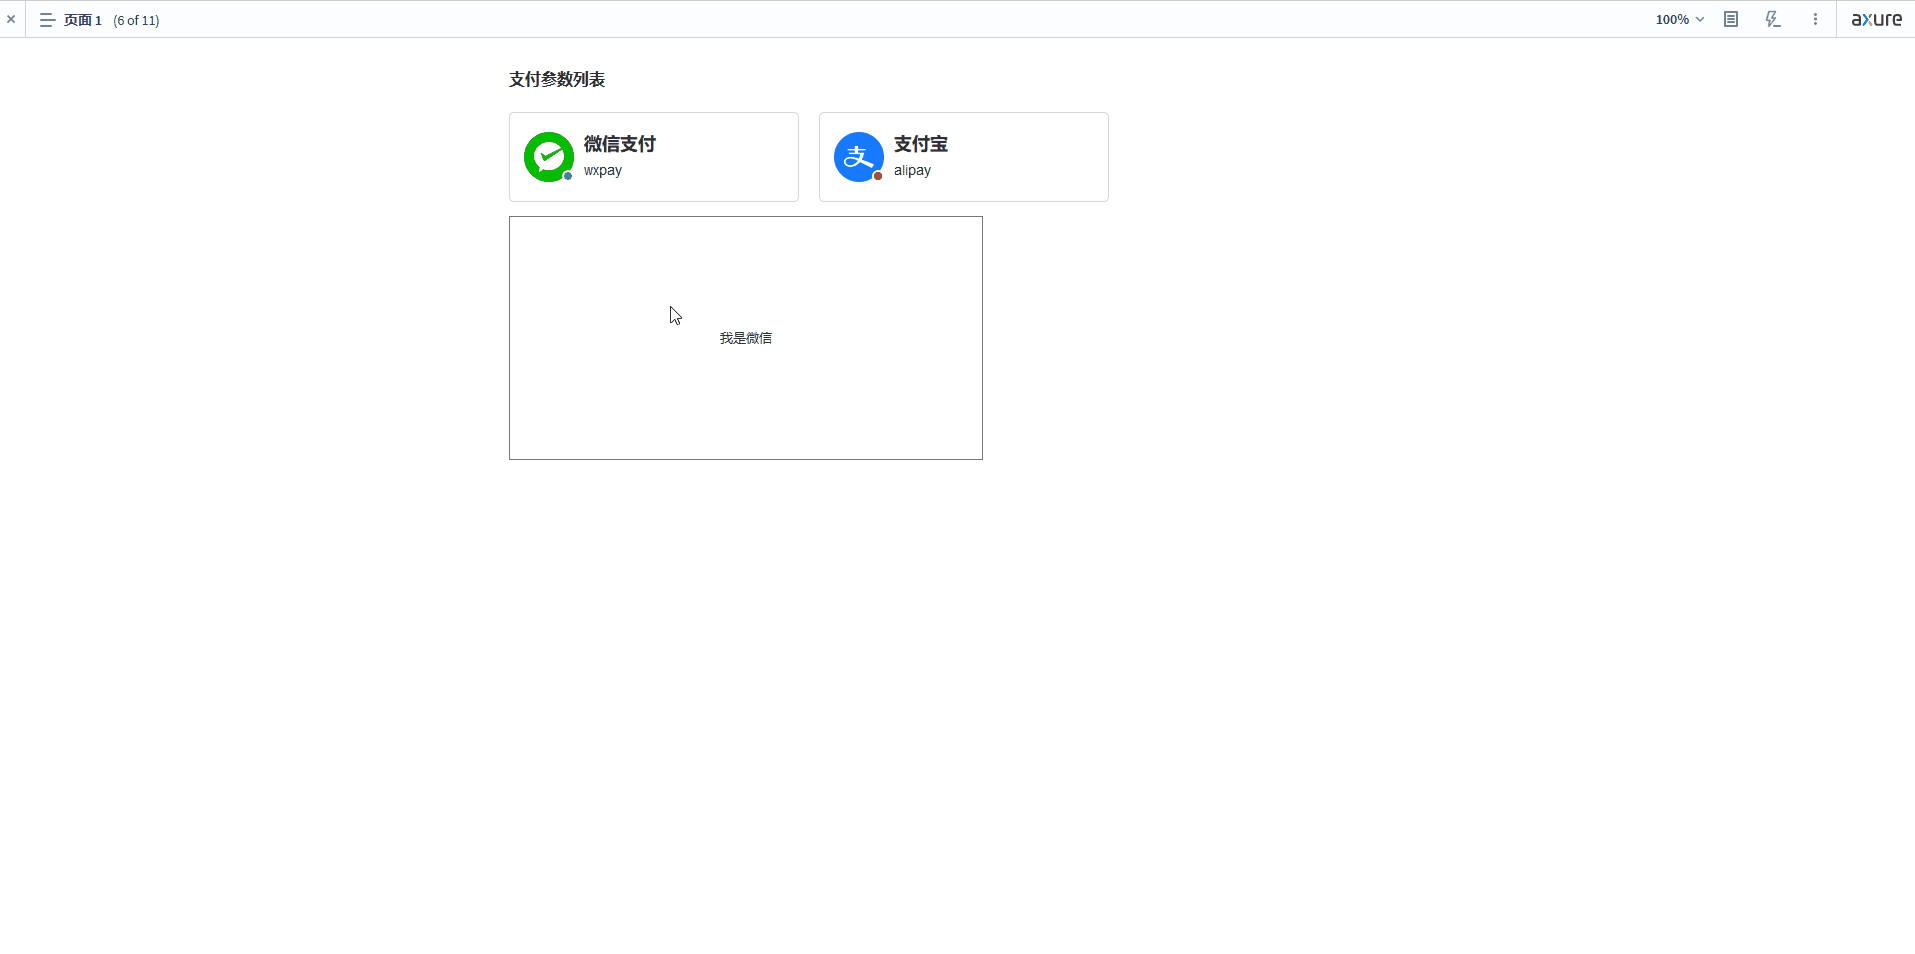The height and width of the screenshot is (954, 1915).
Task: Select the 微信支付 payment card
Action: tap(654, 157)
